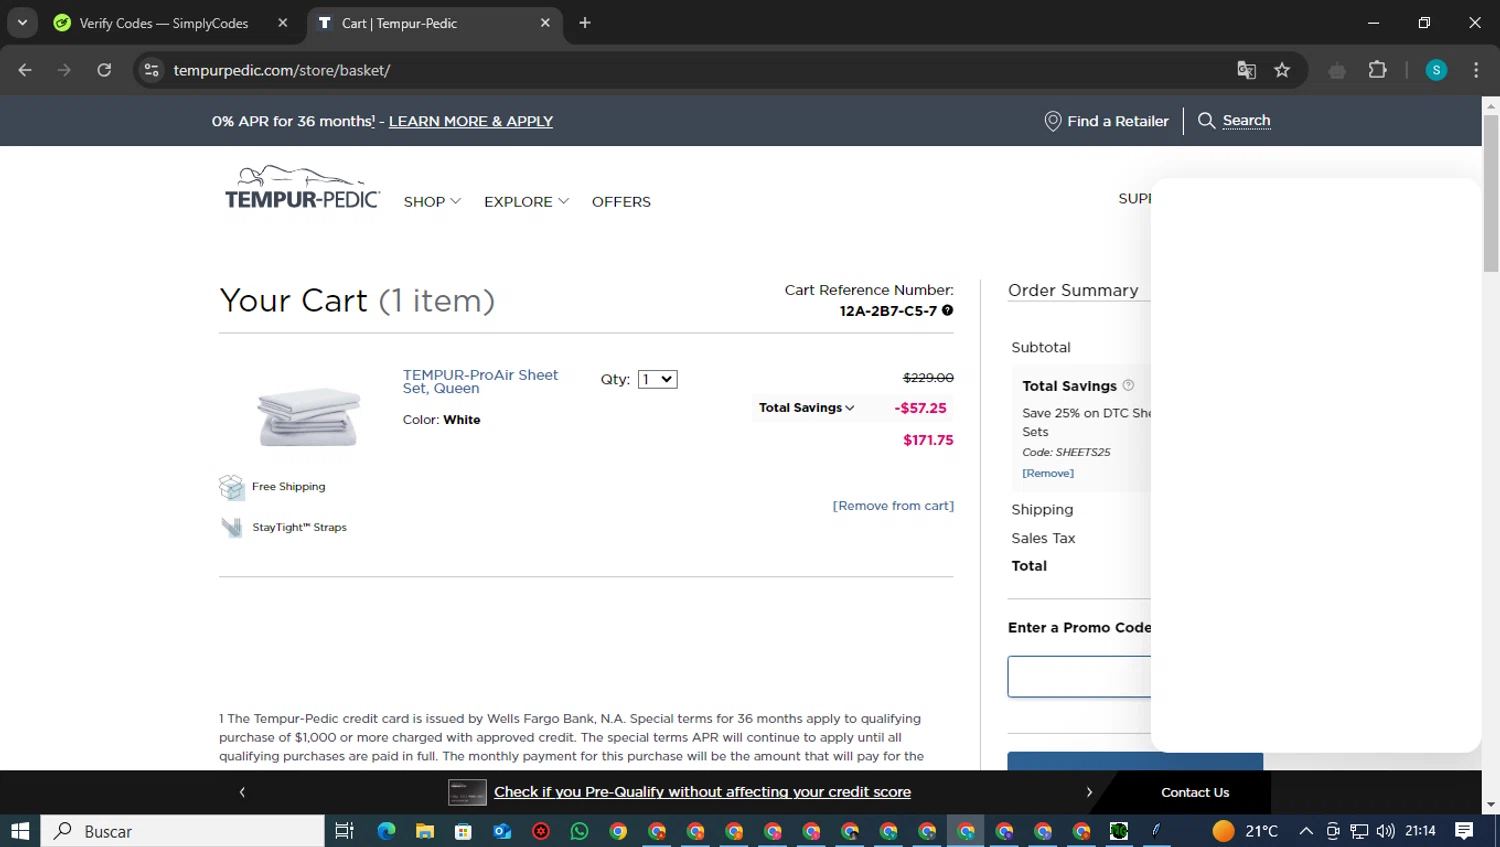Launch Microsoft Edge from taskbar

(x=386, y=831)
